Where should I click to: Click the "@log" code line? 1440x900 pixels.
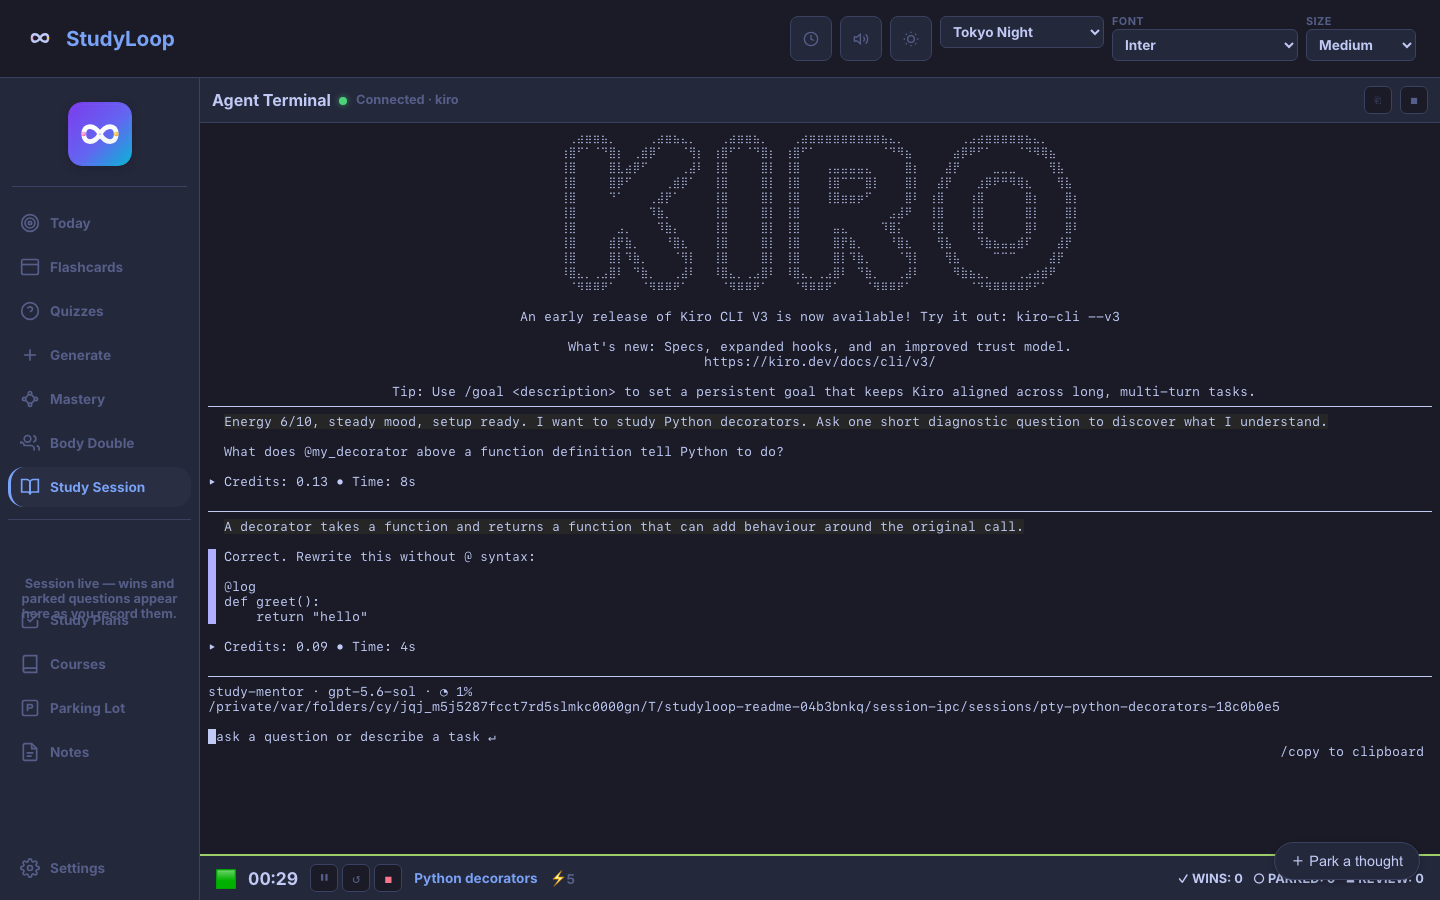tap(240, 587)
